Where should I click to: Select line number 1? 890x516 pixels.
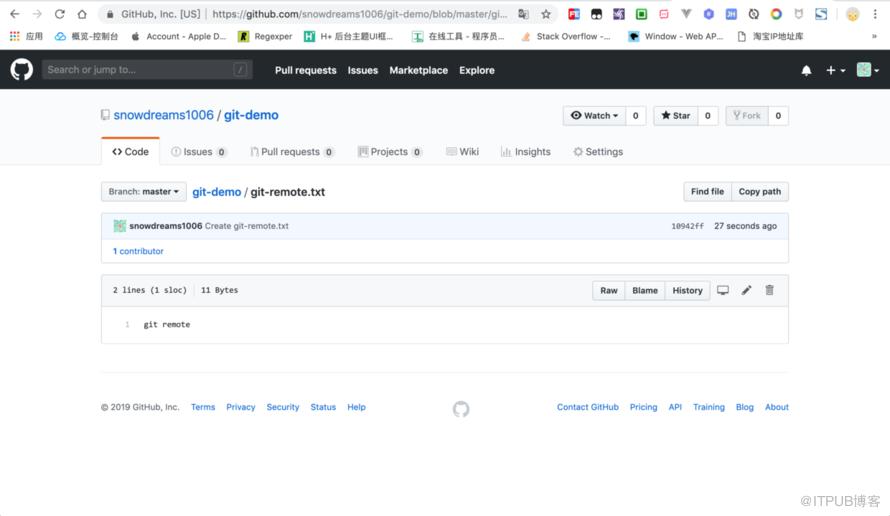127,325
